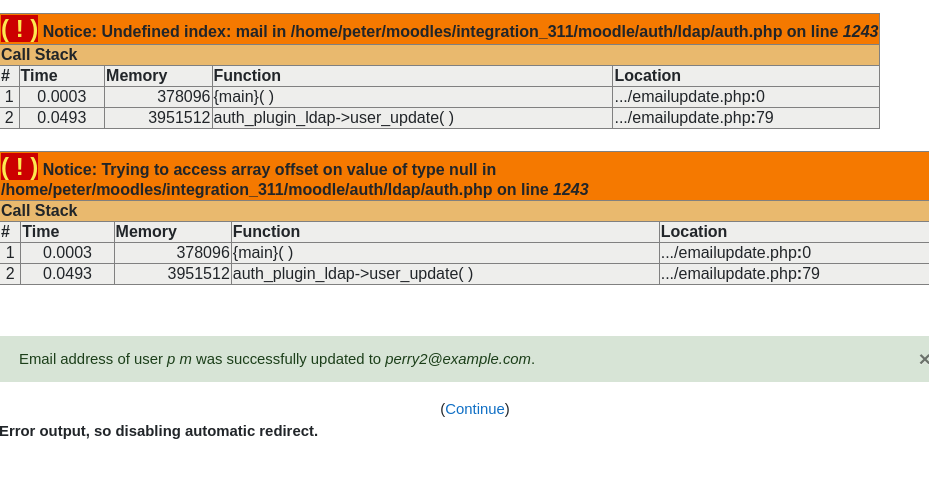Click the Location column header in first table
Viewport: 929px width, 481px height.
(647, 76)
